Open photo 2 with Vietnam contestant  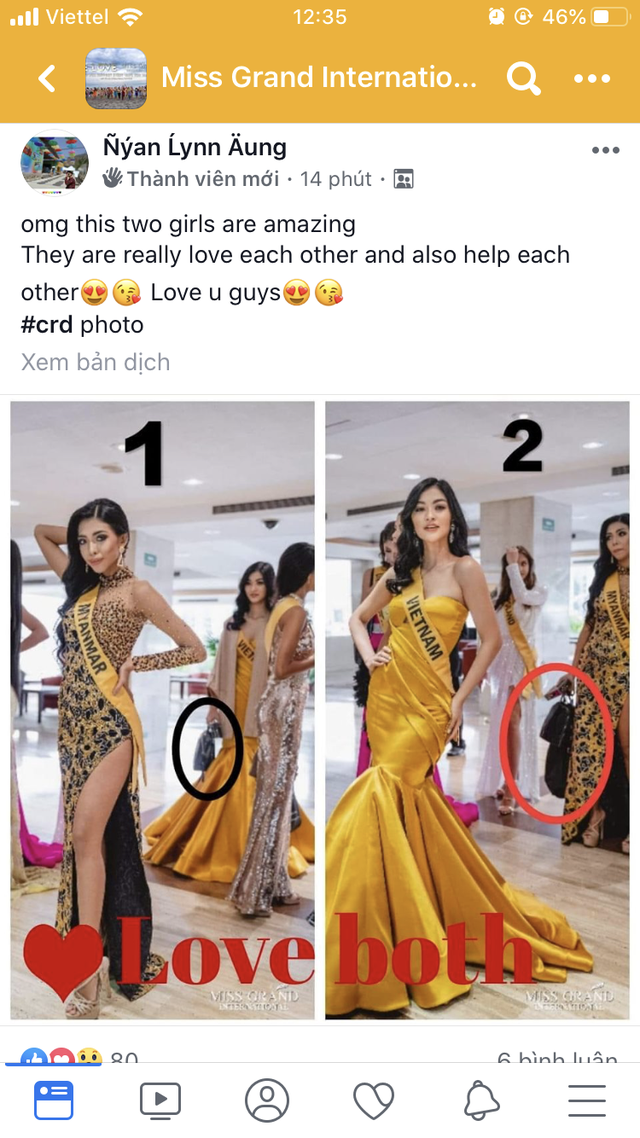click(x=477, y=710)
